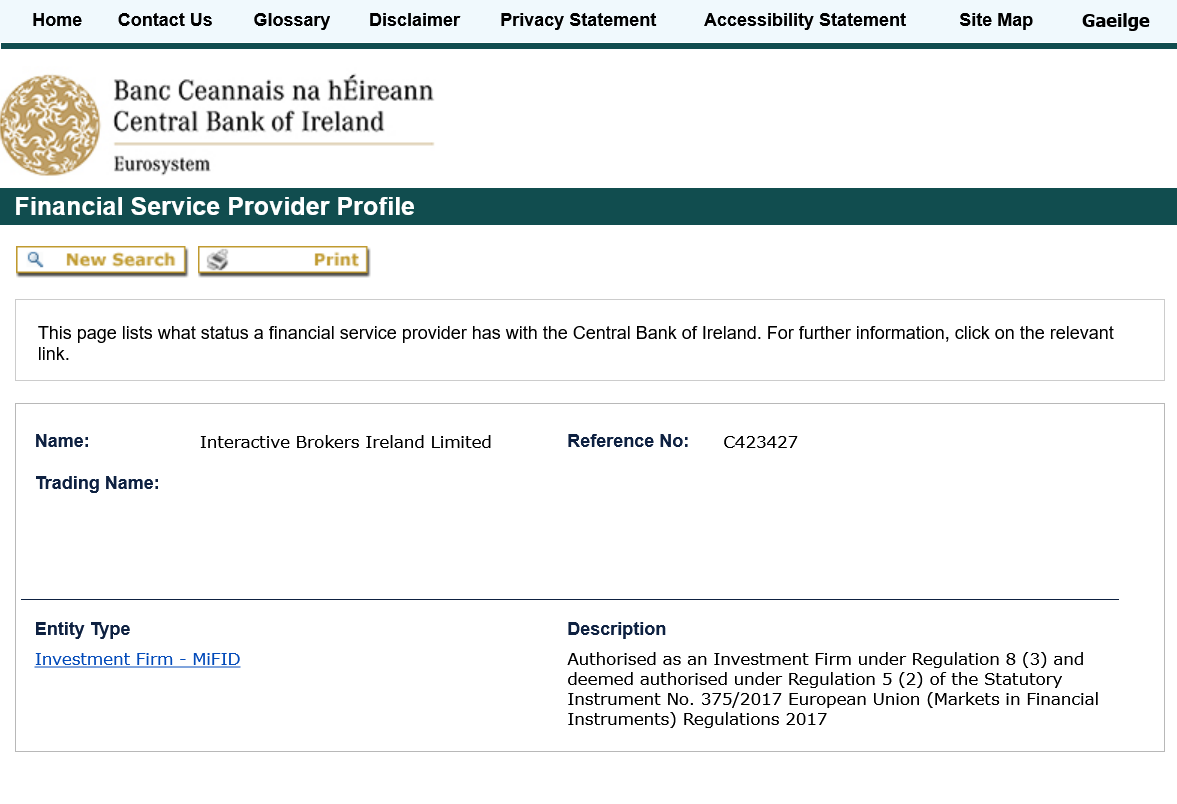The image size is (1177, 804).
Task: Click the Description column heading
Action: (x=617, y=629)
